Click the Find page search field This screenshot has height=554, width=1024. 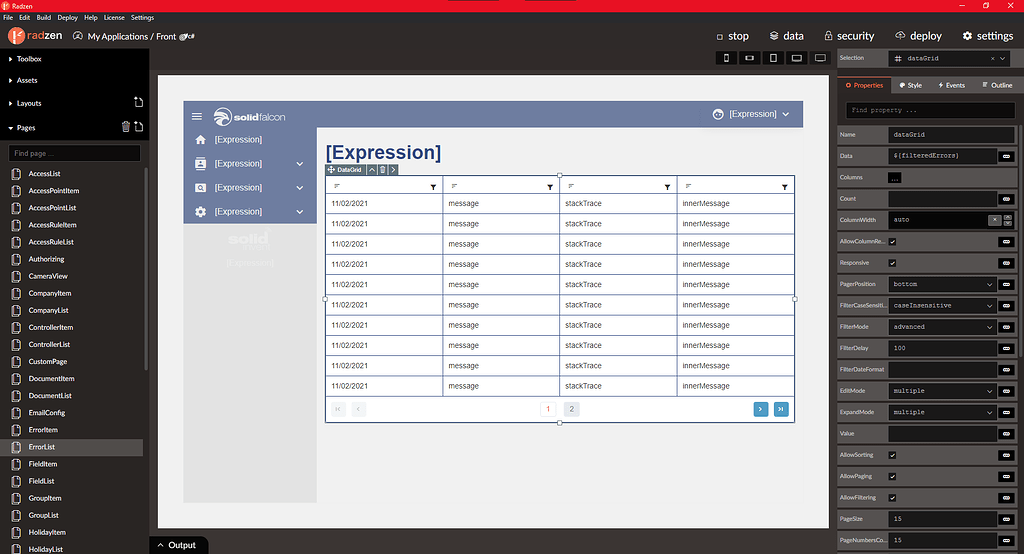74,154
